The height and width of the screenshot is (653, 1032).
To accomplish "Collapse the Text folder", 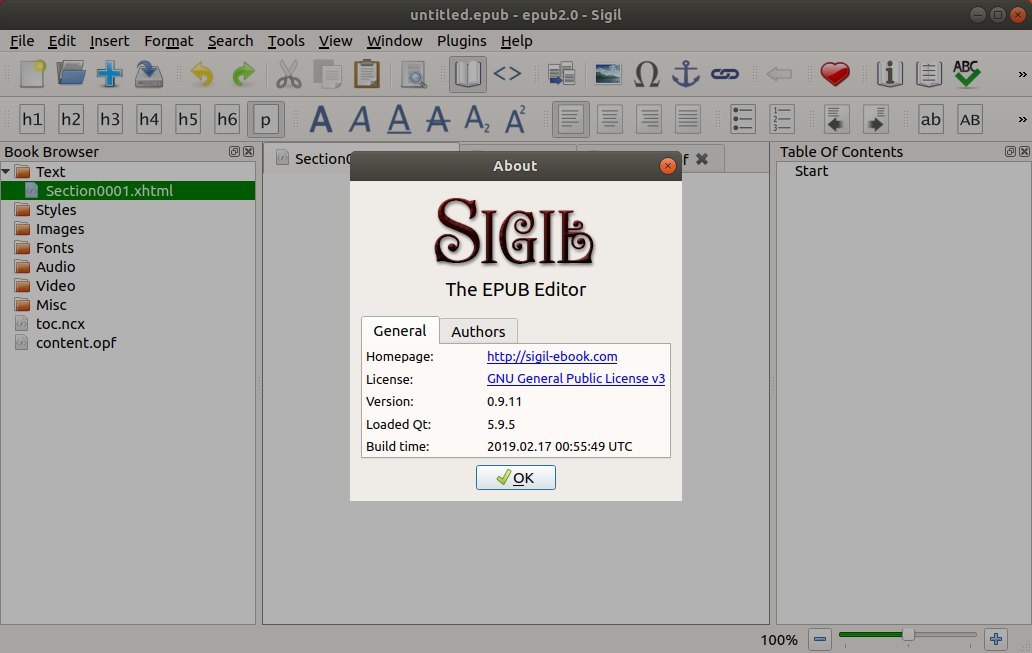I will [x=6, y=172].
